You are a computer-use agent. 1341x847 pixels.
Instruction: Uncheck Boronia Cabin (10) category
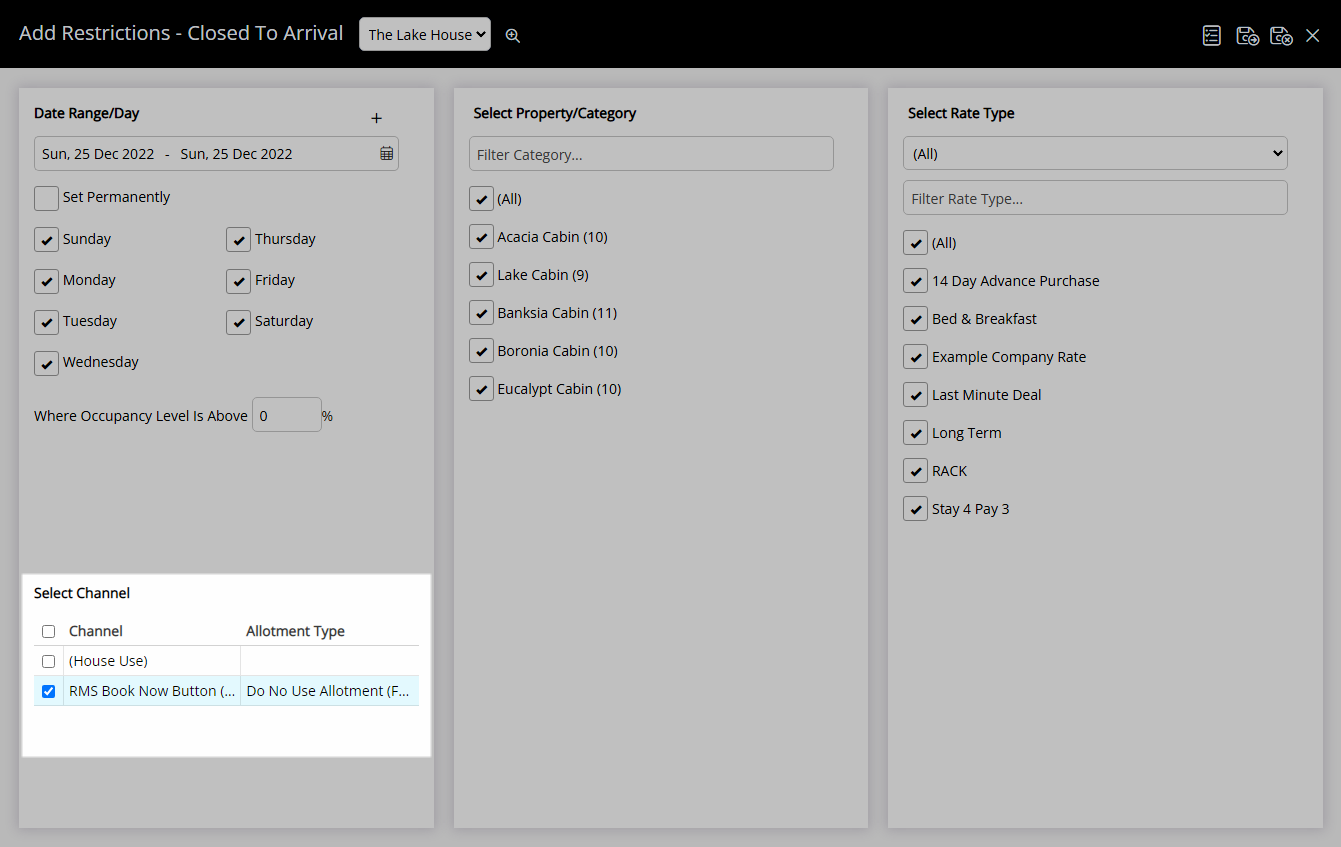482,351
